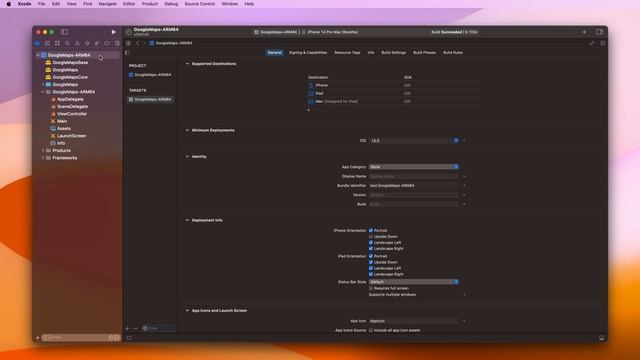Go back with the editor back arrow
640x360 pixels.
click(x=138, y=43)
